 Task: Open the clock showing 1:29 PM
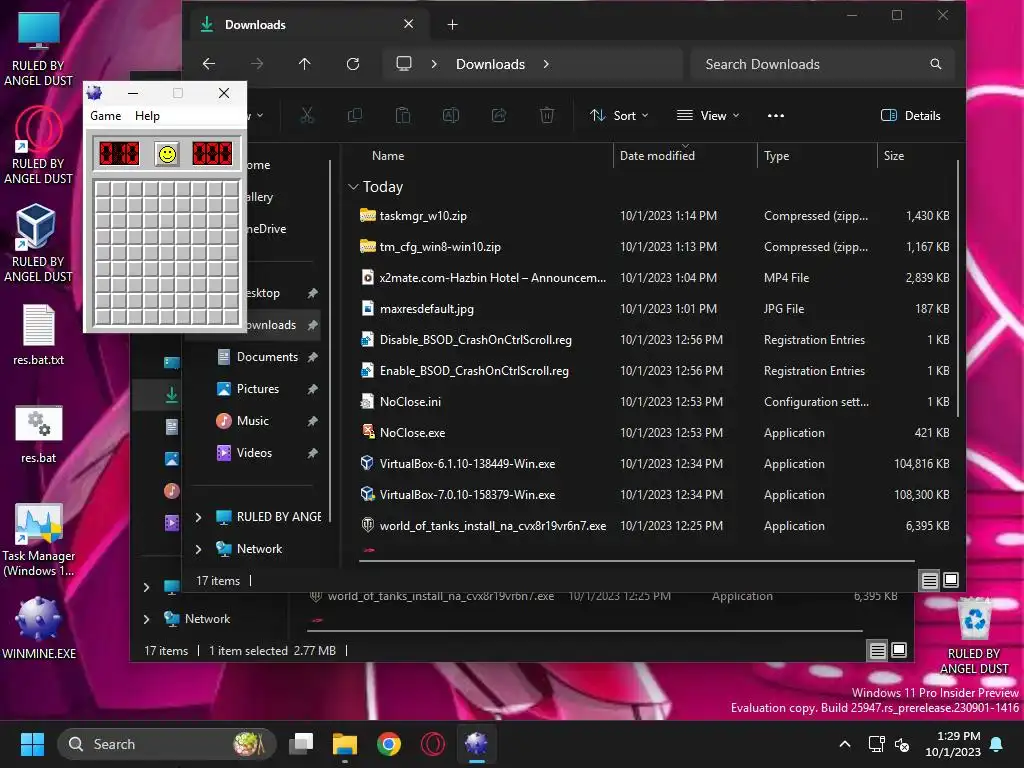coord(953,744)
